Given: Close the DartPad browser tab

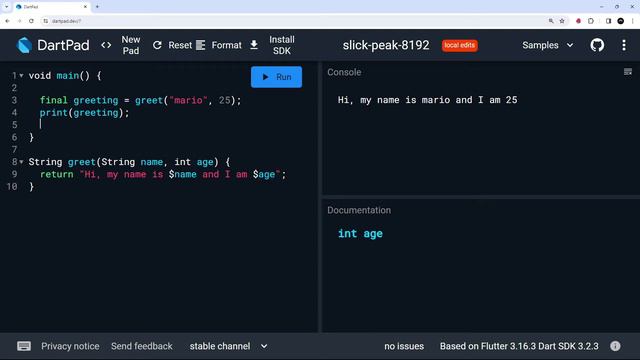Looking at the screenshot, I should coord(85,7).
